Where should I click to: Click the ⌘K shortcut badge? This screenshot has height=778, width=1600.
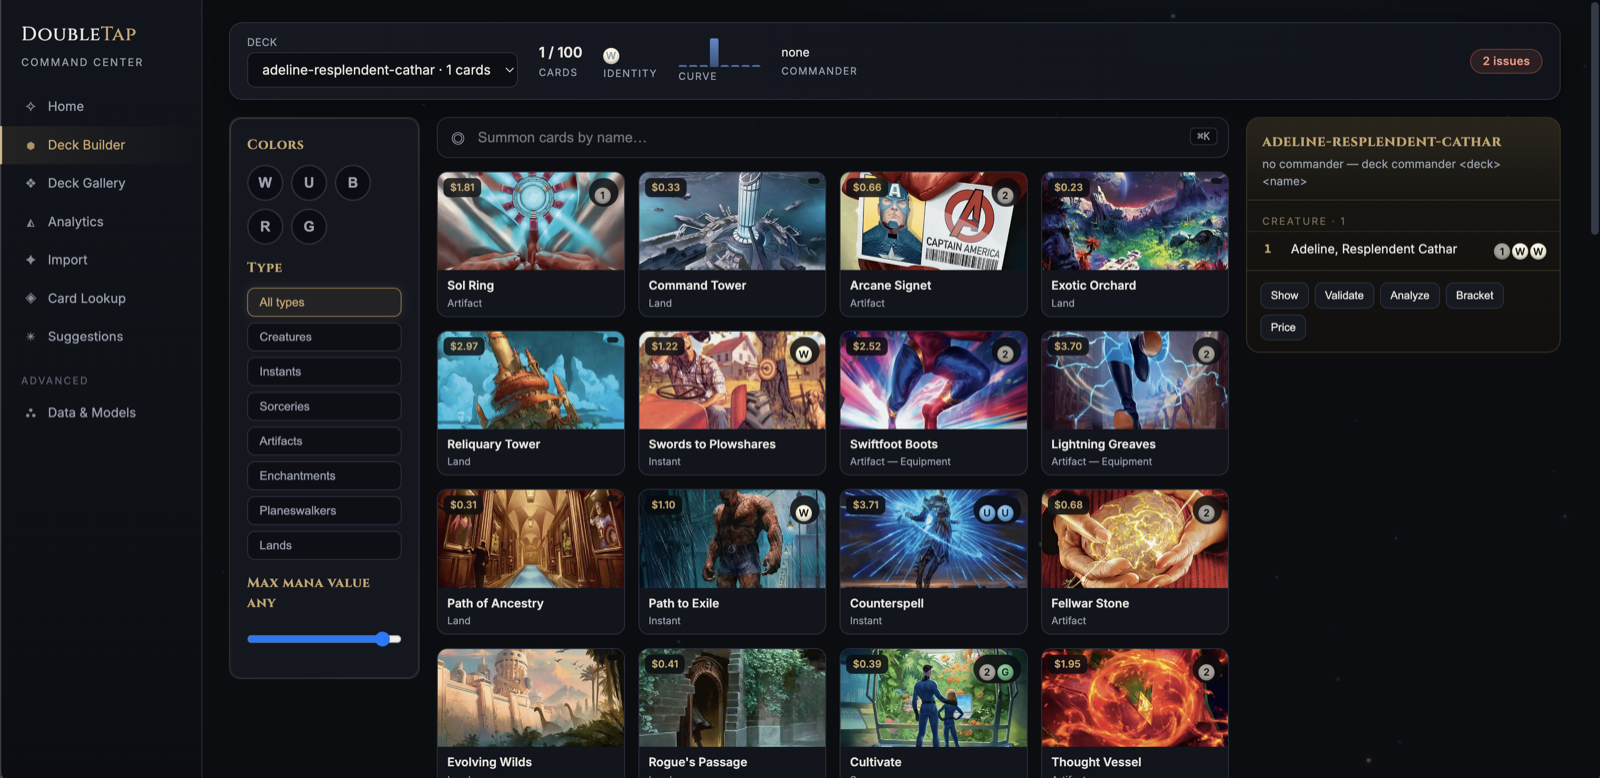(x=1203, y=136)
